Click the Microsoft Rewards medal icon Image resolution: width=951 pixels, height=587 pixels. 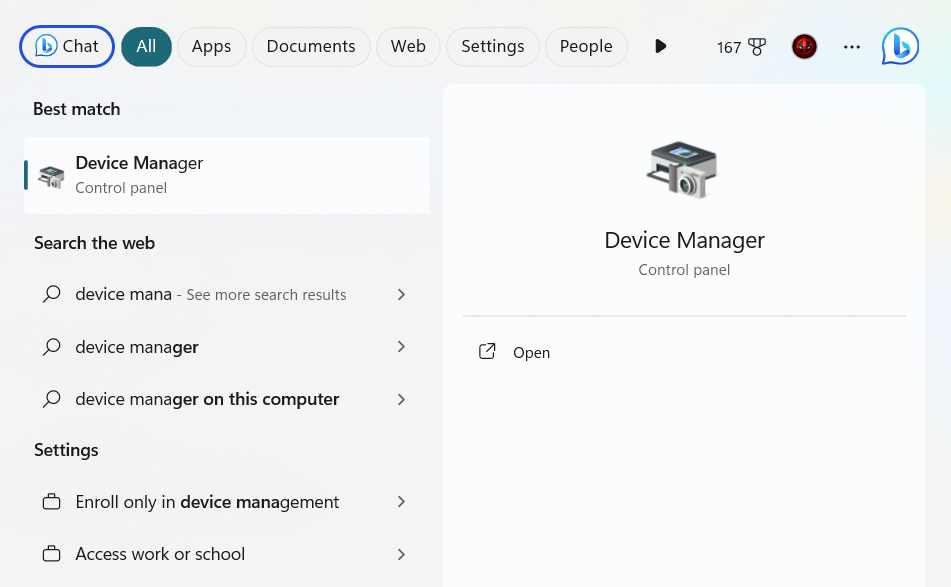coord(757,46)
